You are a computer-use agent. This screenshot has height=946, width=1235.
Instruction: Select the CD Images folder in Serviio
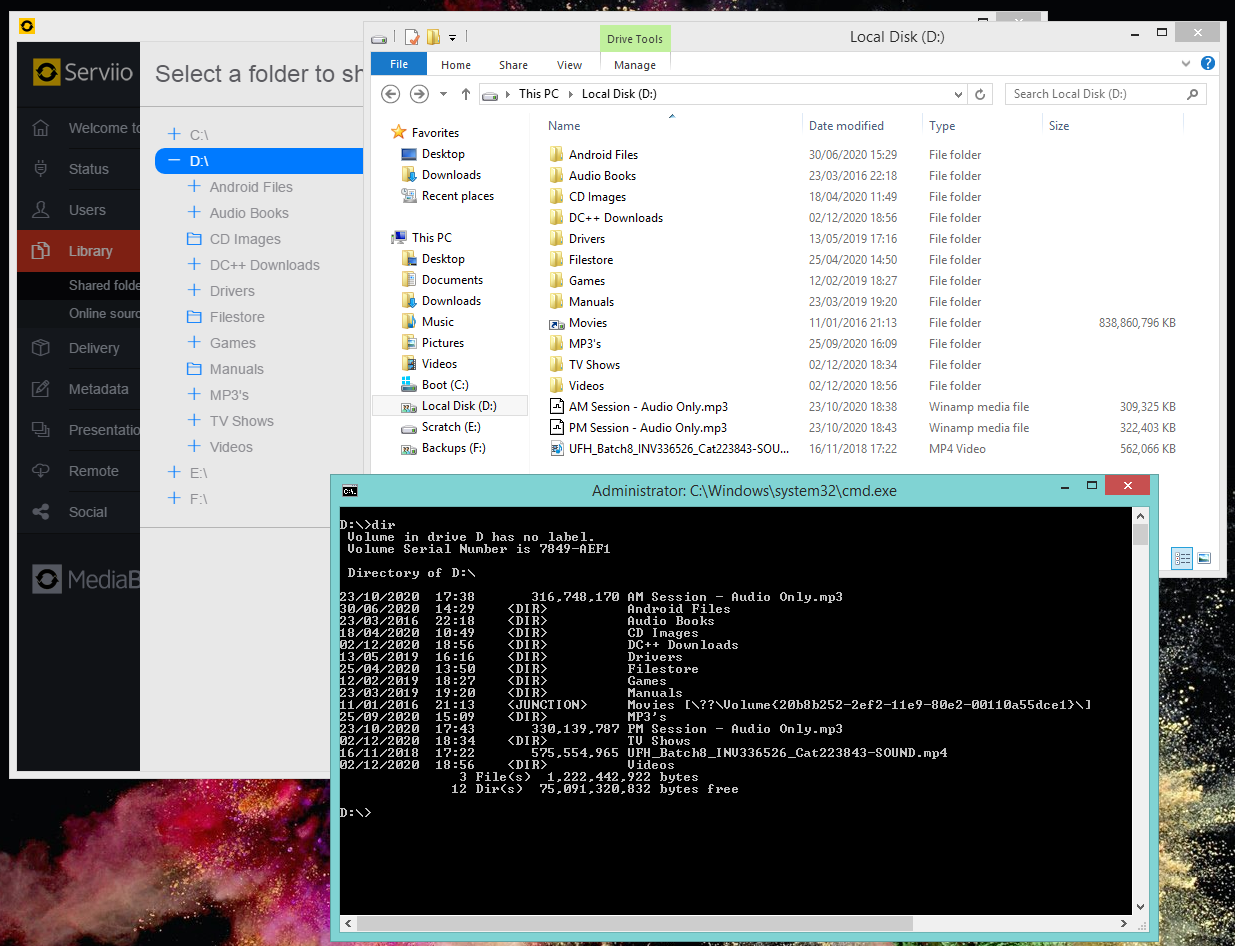(x=245, y=239)
